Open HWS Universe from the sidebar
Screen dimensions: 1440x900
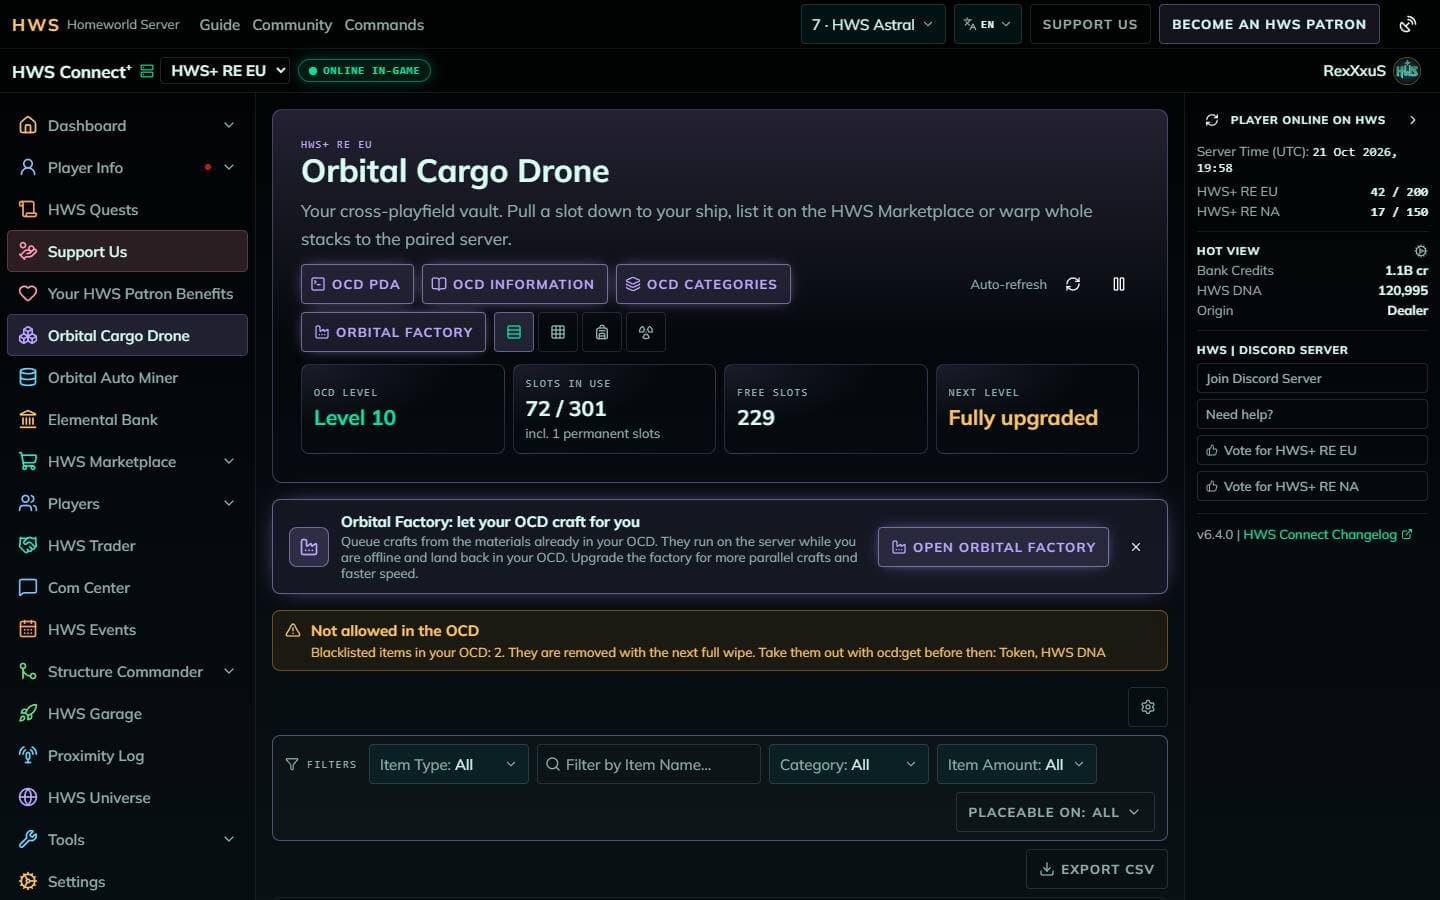click(127, 798)
